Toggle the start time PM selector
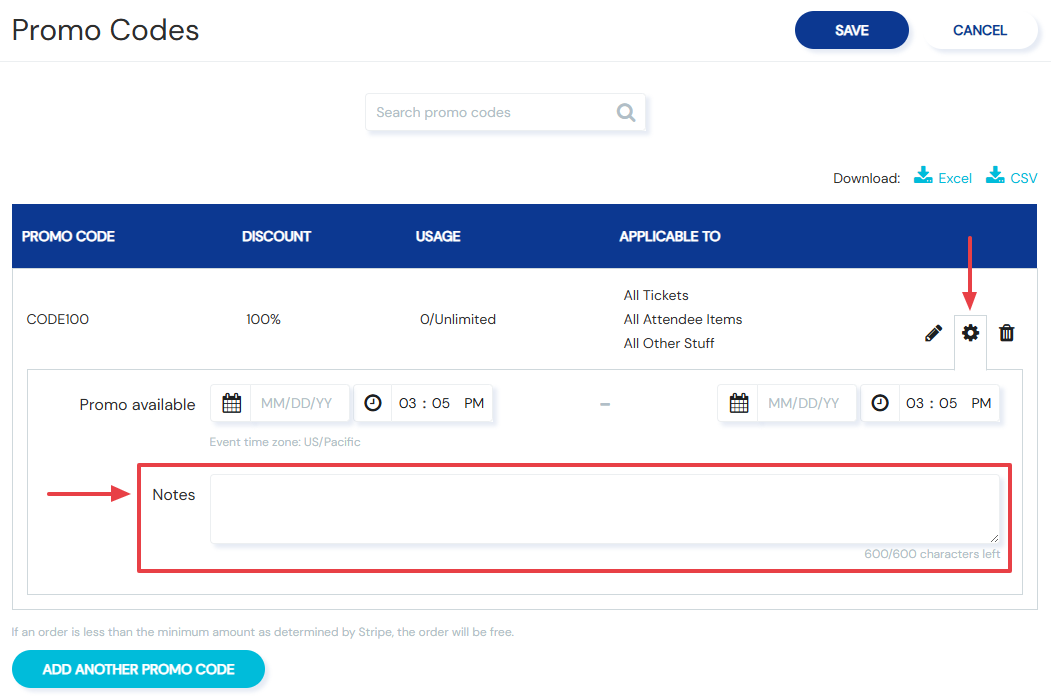 pyautogui.click(x=474, y=403)
